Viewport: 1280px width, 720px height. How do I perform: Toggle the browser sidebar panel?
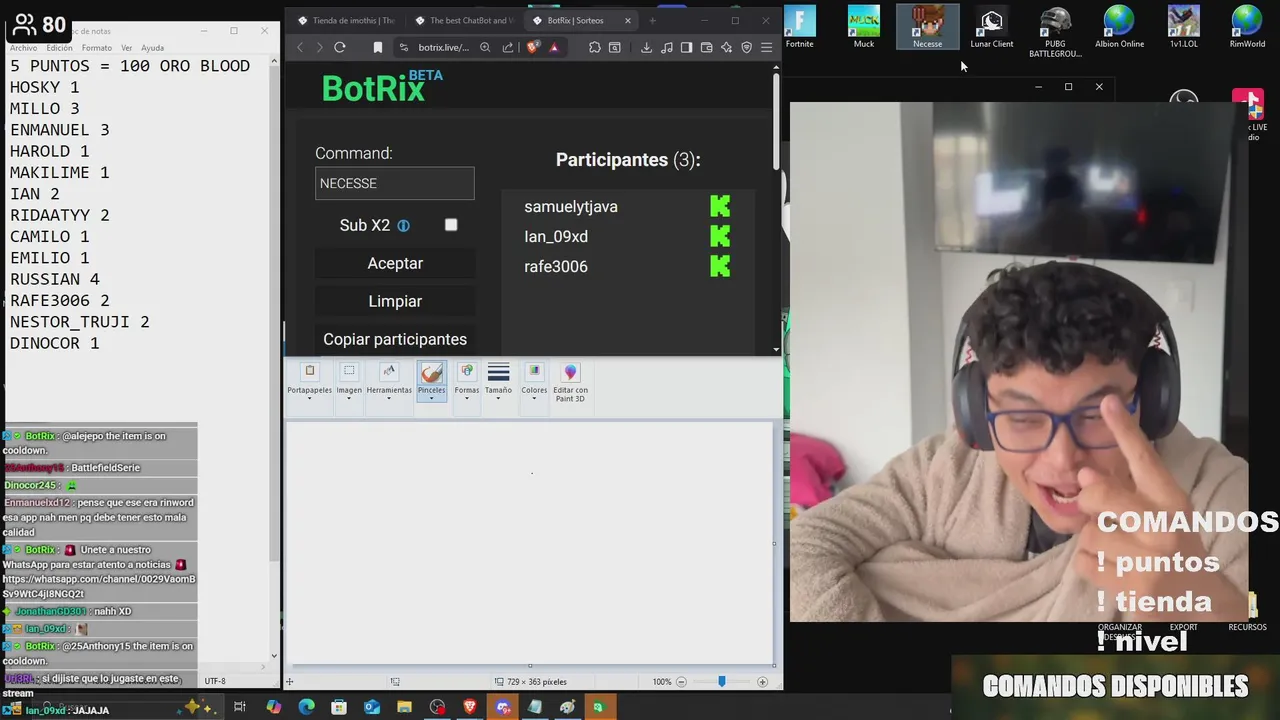[686, 47]
